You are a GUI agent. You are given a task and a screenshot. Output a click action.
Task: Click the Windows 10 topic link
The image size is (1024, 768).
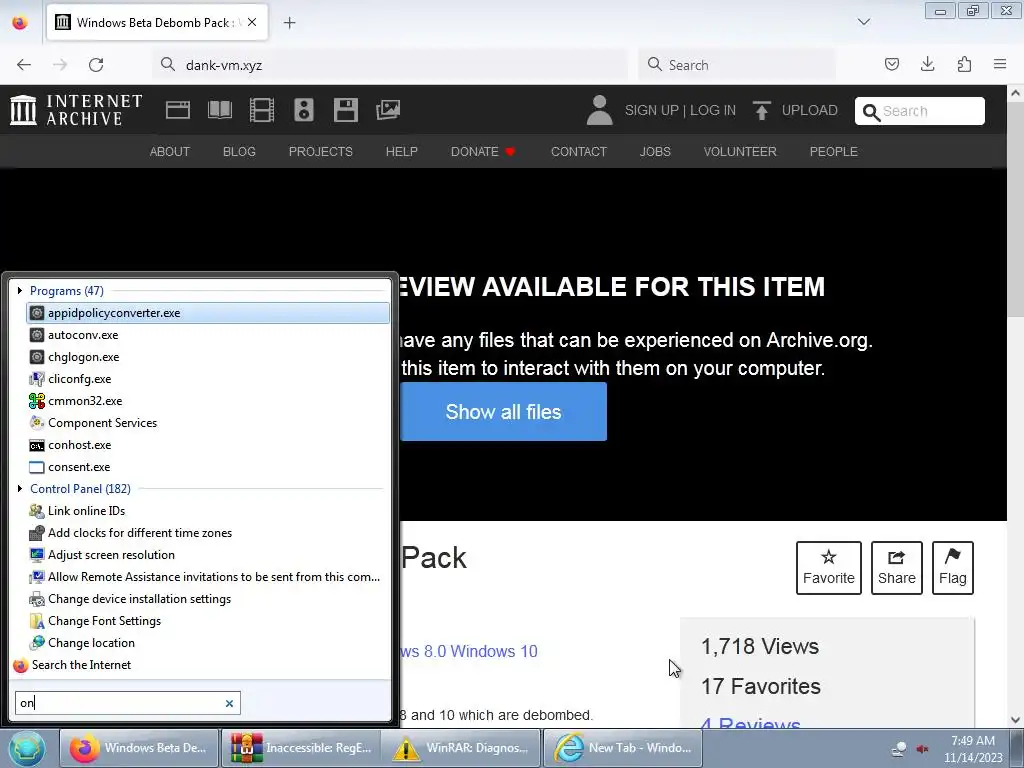494,651
